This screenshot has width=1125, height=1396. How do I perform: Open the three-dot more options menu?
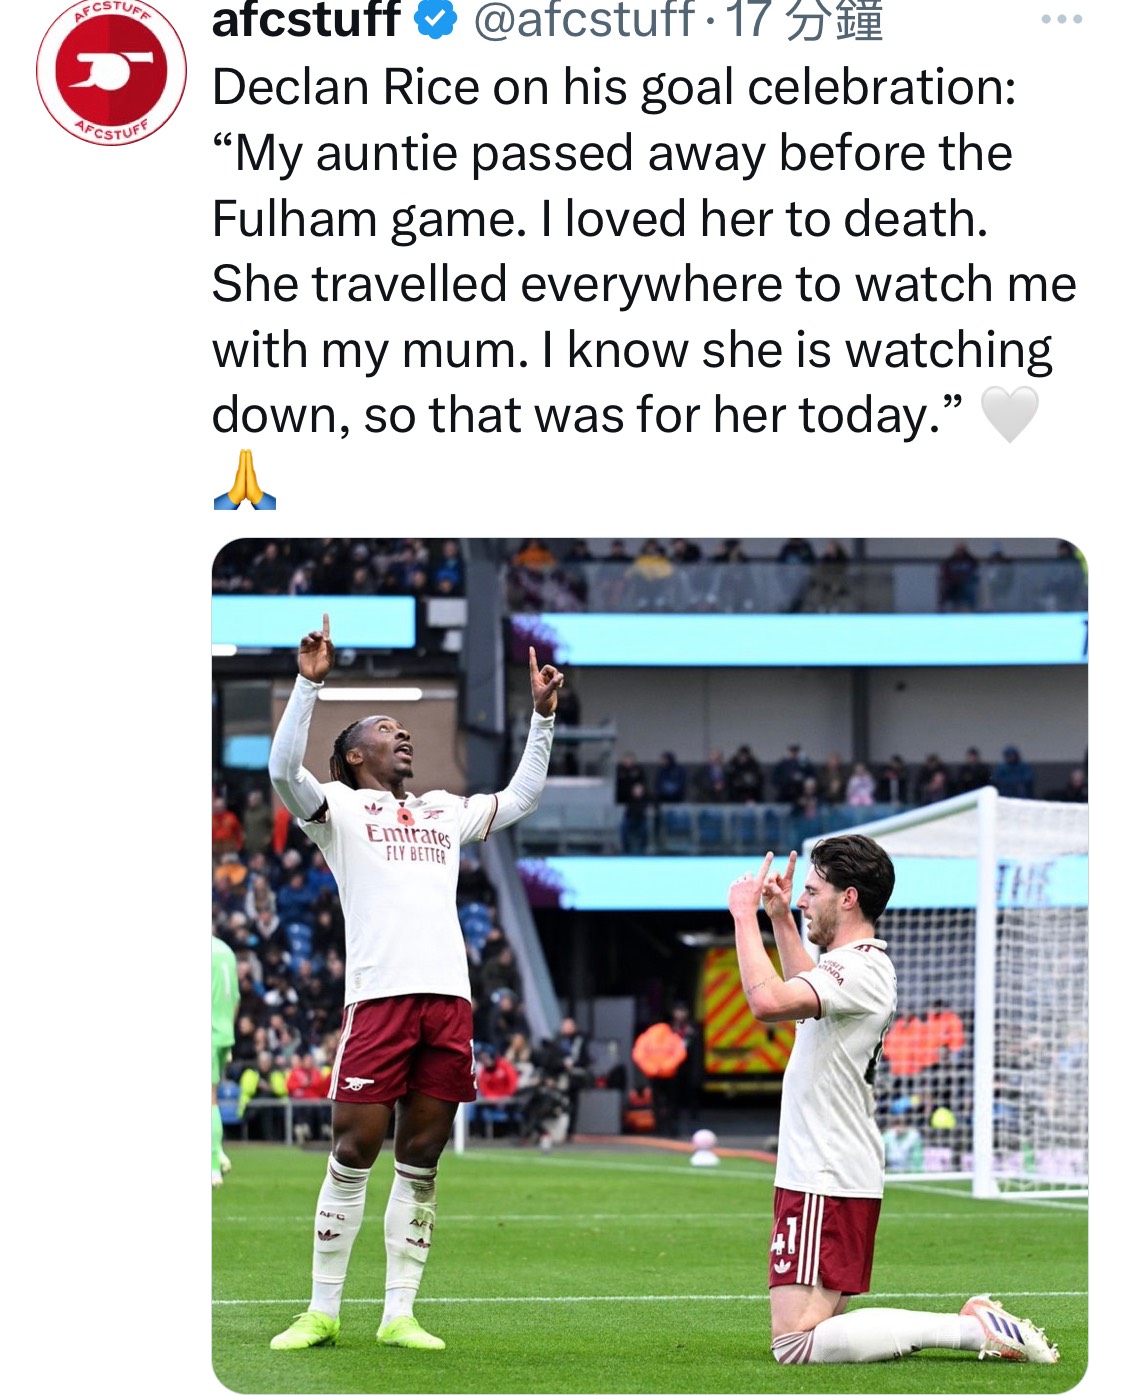(x=1061, y=19)
